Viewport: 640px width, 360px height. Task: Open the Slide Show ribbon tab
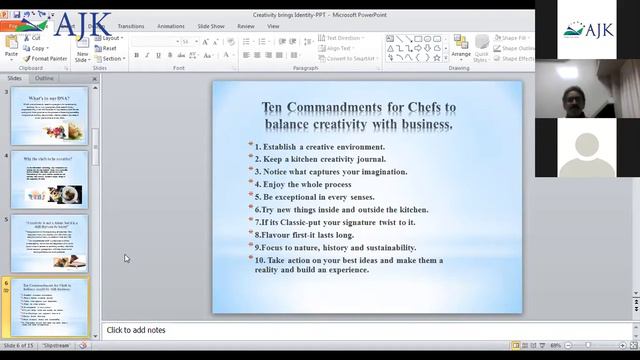(x=211, y=26)
